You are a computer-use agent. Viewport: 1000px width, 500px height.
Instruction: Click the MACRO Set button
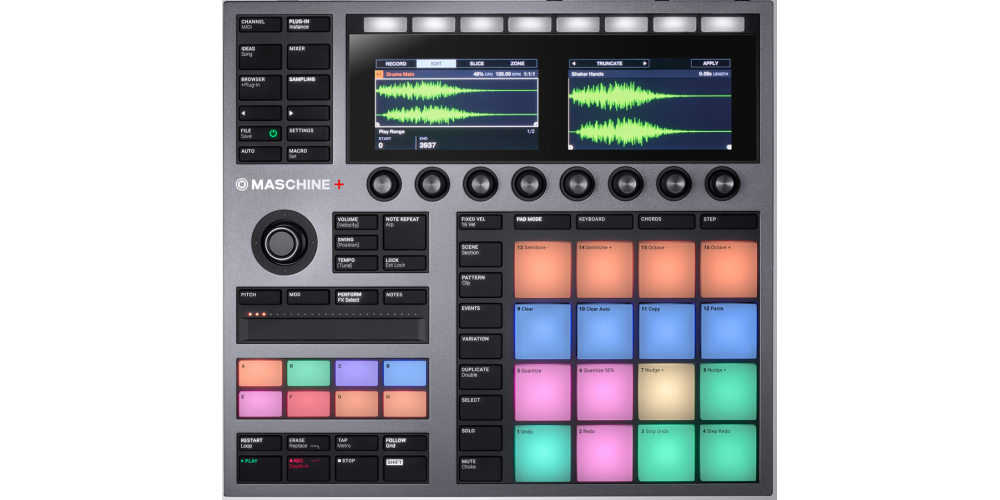click(308, 154)
